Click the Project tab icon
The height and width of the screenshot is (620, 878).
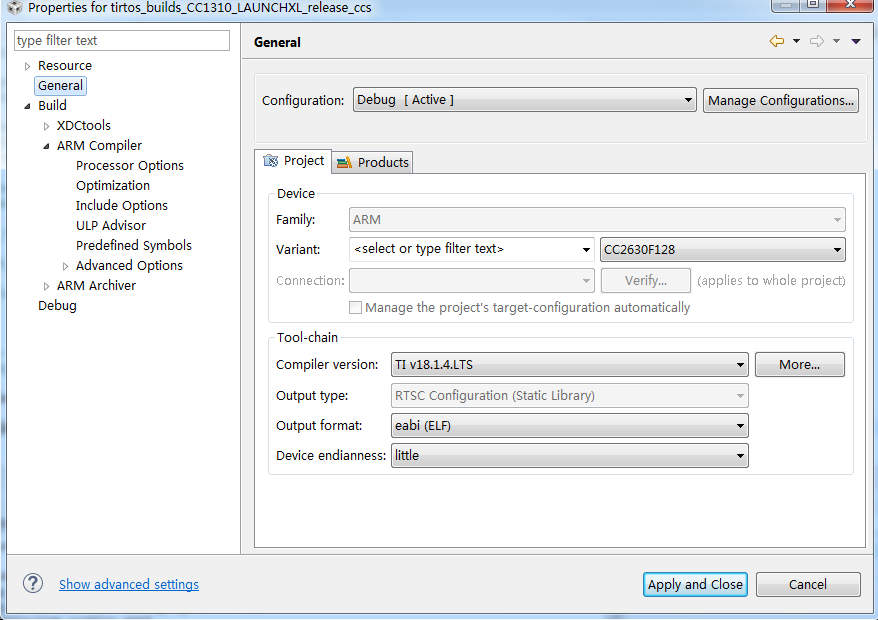(x=270, y=161)
